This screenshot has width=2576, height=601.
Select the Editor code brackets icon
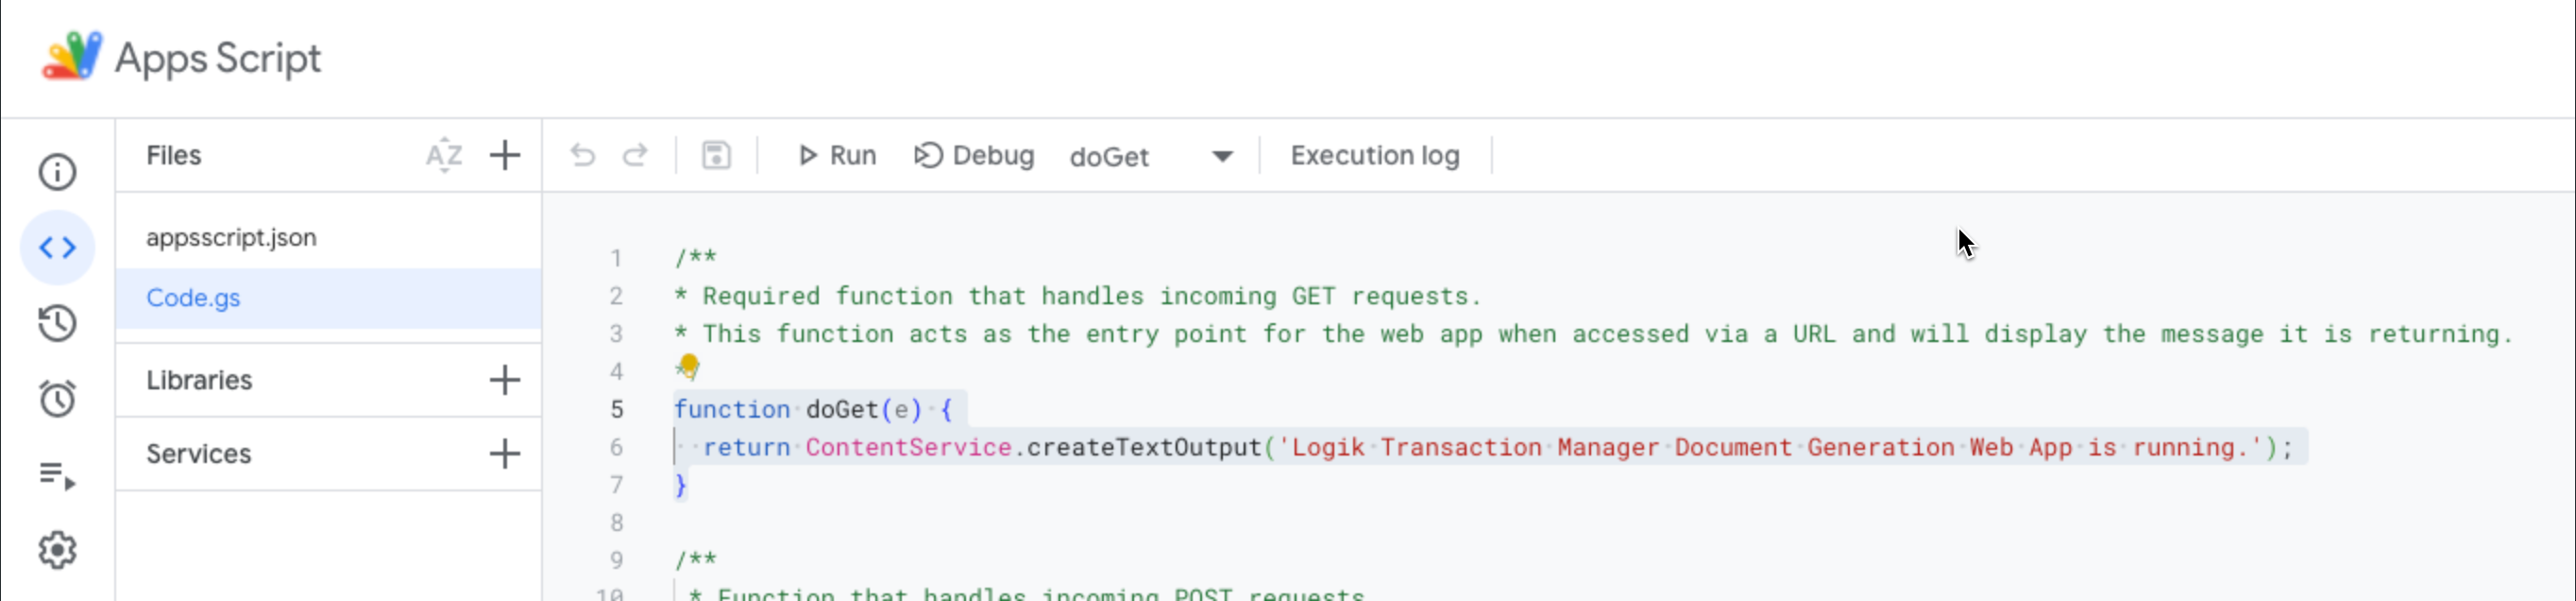(x=57, y=247)
